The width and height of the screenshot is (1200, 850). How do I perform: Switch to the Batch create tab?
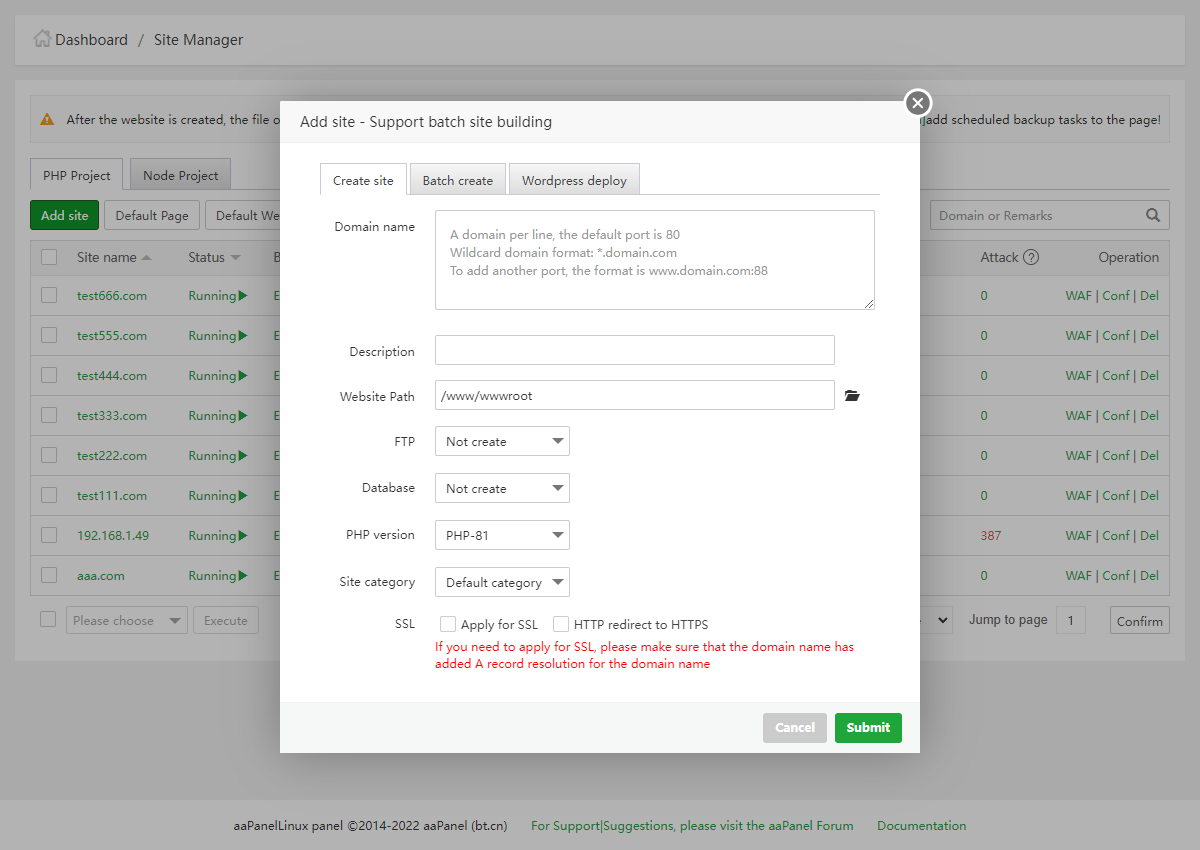(x=458, y=180)
